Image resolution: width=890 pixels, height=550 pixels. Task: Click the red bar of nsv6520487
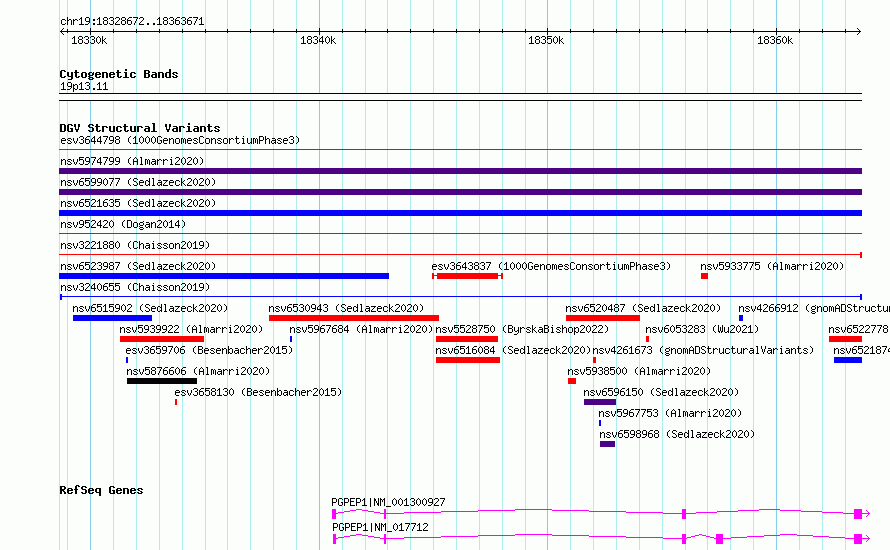click(x=603, y=318)
